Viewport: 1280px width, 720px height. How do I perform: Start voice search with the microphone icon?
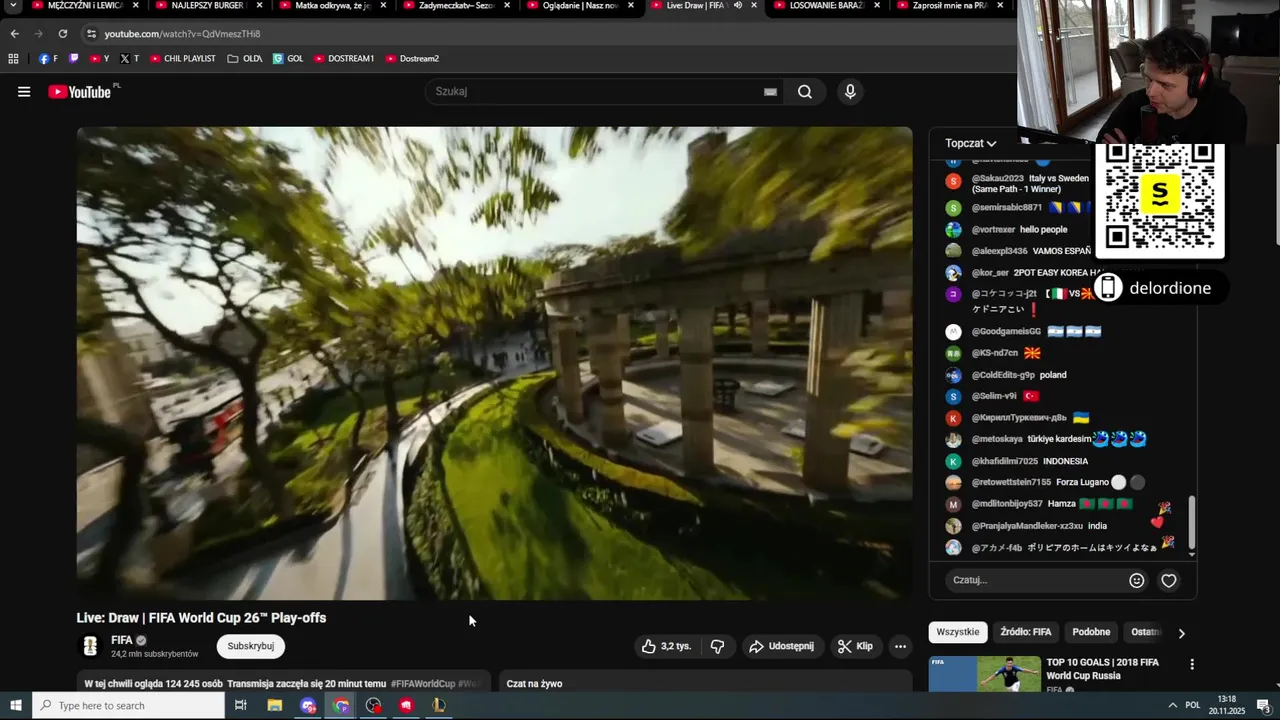pyautogui.click(x=850, y=92)
